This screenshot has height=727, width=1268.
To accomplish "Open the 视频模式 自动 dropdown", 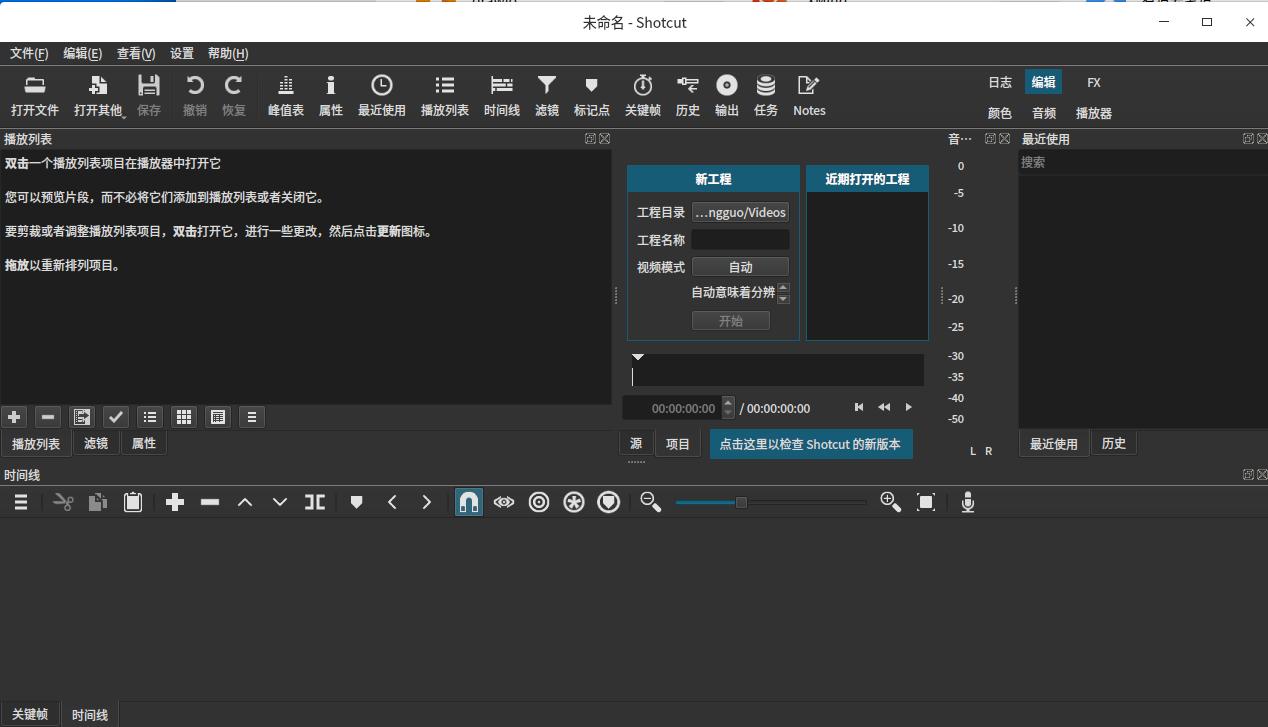I will 740,266.
